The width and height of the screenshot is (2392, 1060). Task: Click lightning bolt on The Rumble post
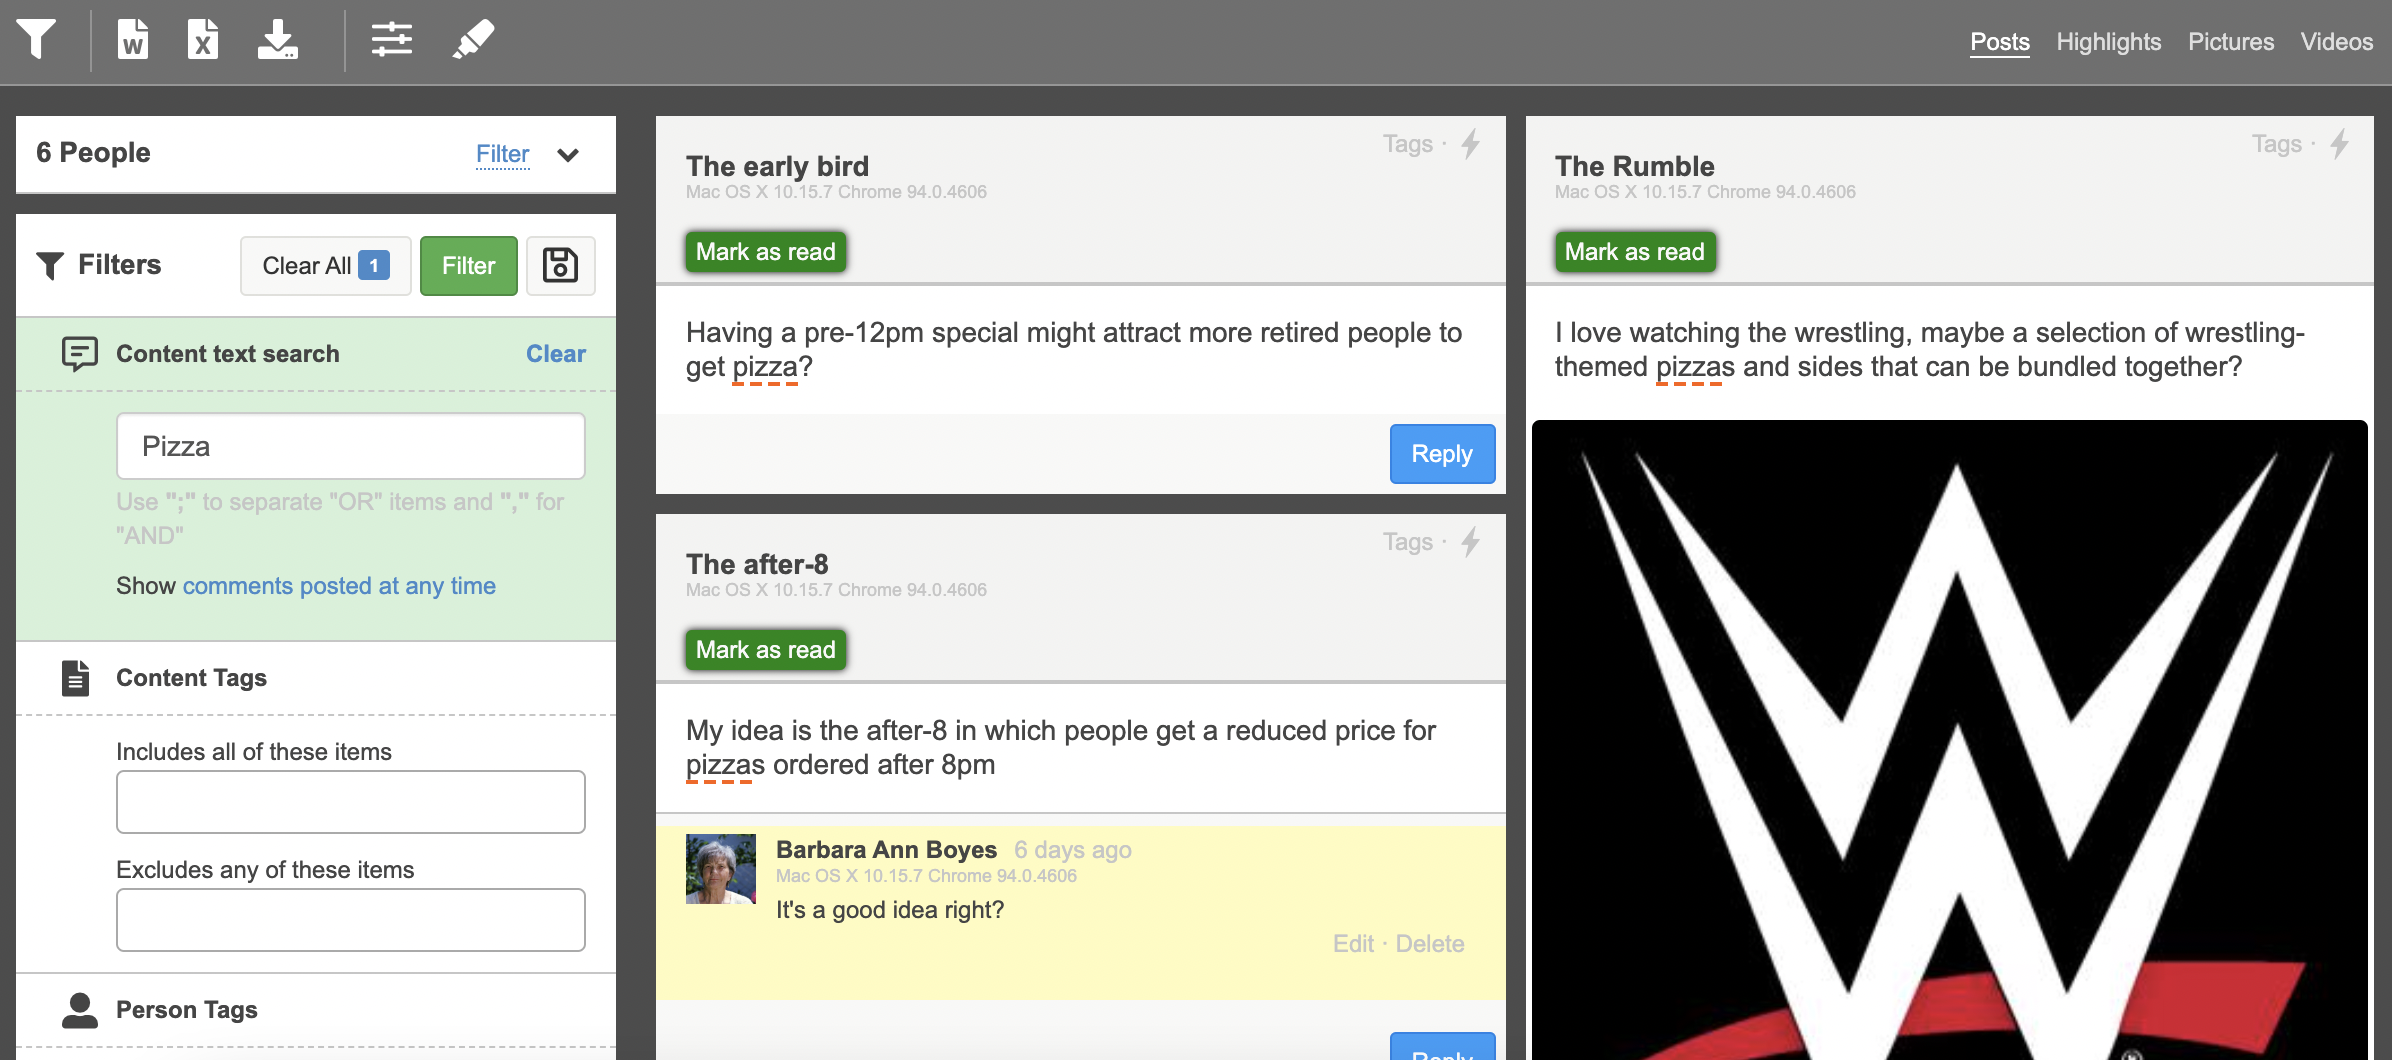[x=2339, y=144]
